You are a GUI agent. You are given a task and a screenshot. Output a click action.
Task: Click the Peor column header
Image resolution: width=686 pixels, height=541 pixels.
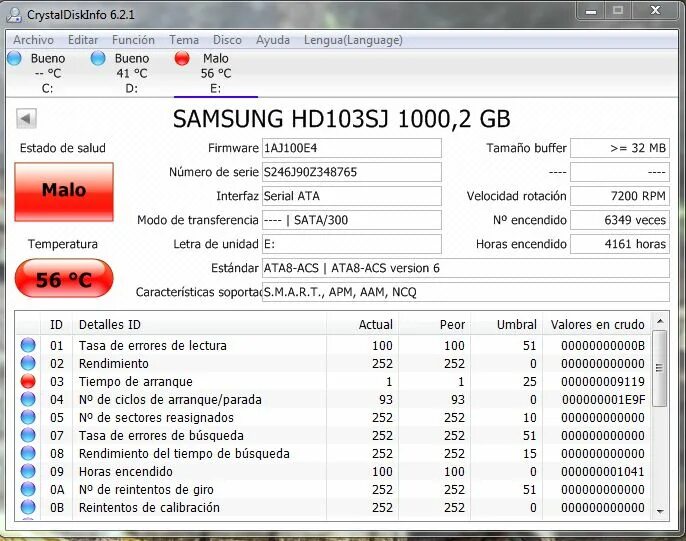pos(434,325)
